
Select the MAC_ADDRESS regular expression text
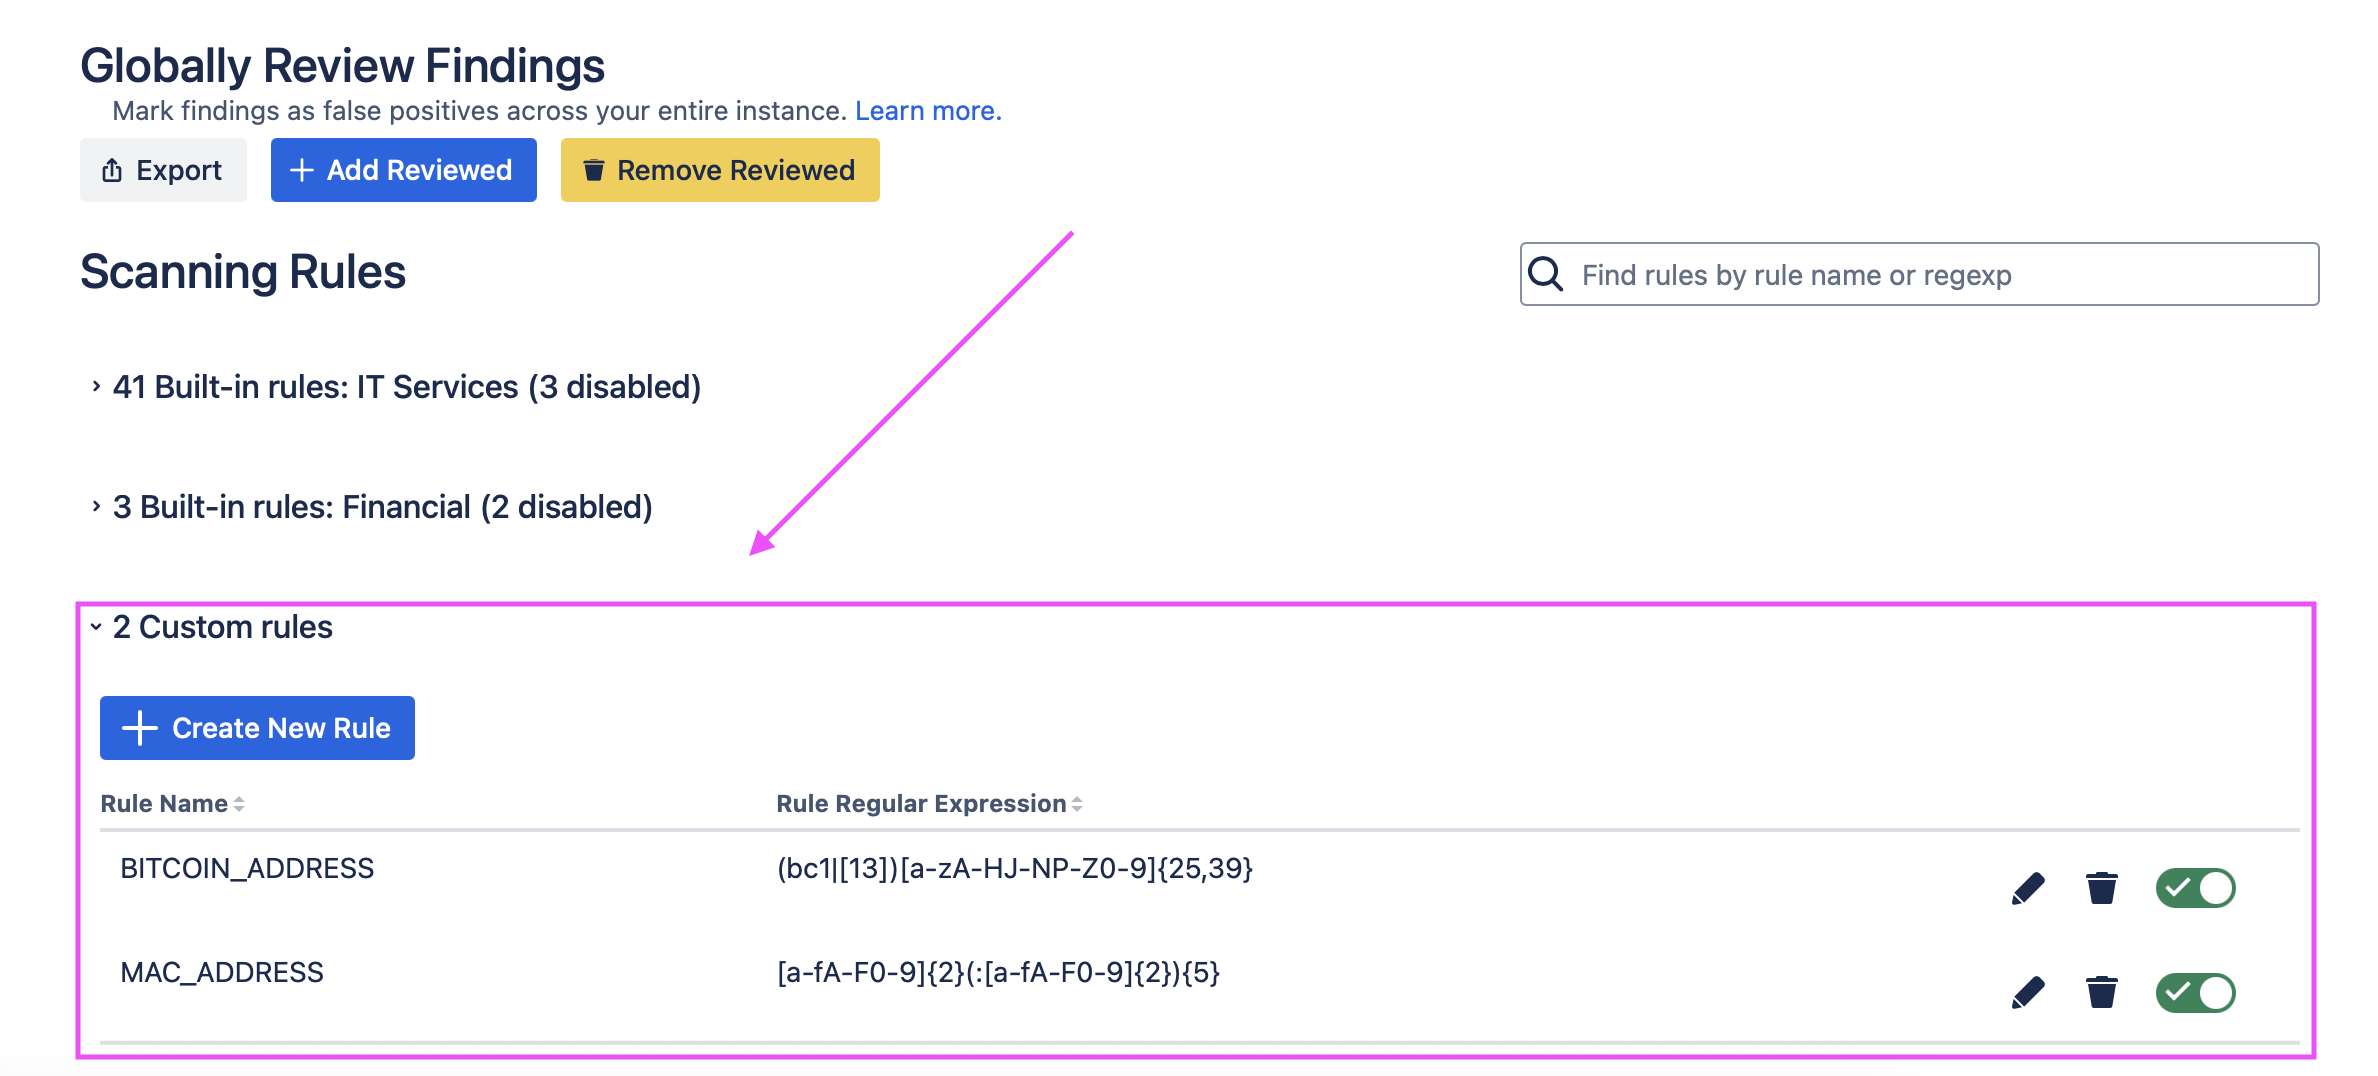coord(998,973)
